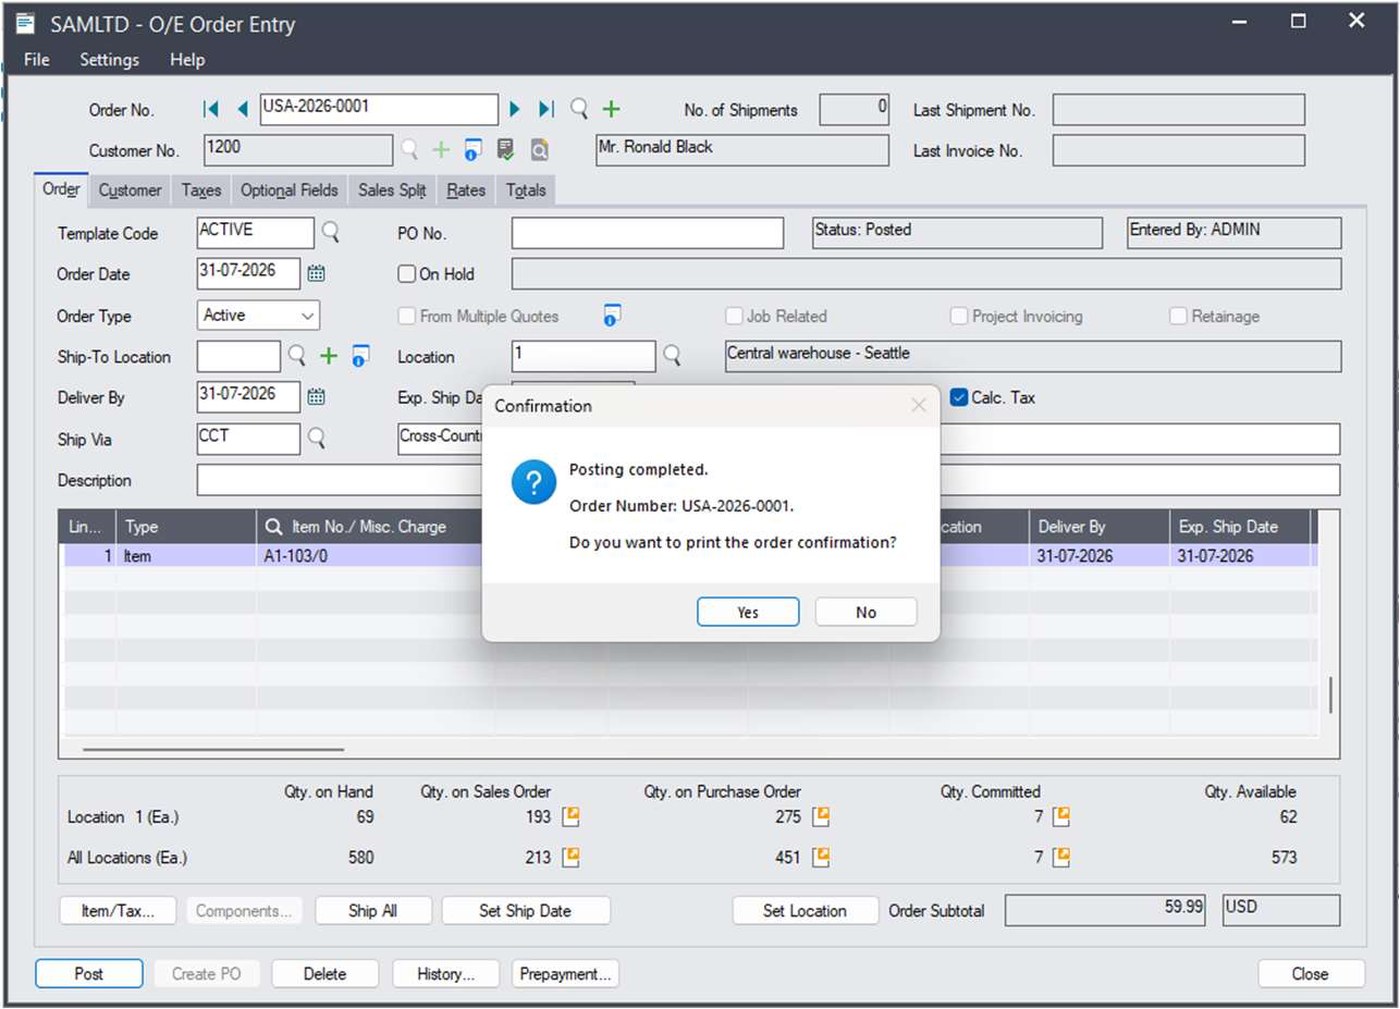Screen dimensions: 1400x1009
Task: Open the Settings menu
Action: coord(109,59)
